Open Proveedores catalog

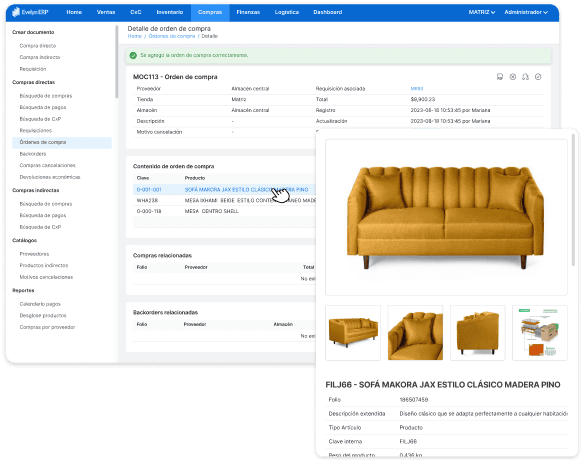tap(34, 254)
